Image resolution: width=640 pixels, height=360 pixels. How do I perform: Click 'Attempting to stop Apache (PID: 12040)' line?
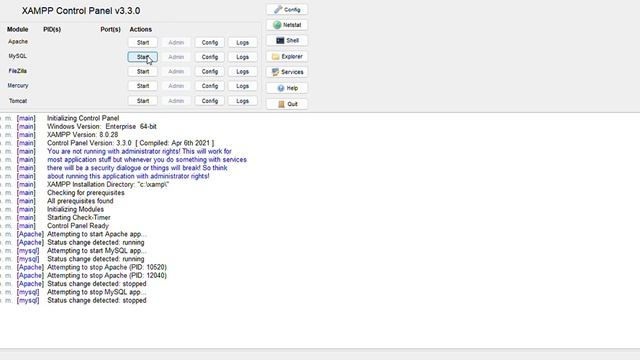107,276
